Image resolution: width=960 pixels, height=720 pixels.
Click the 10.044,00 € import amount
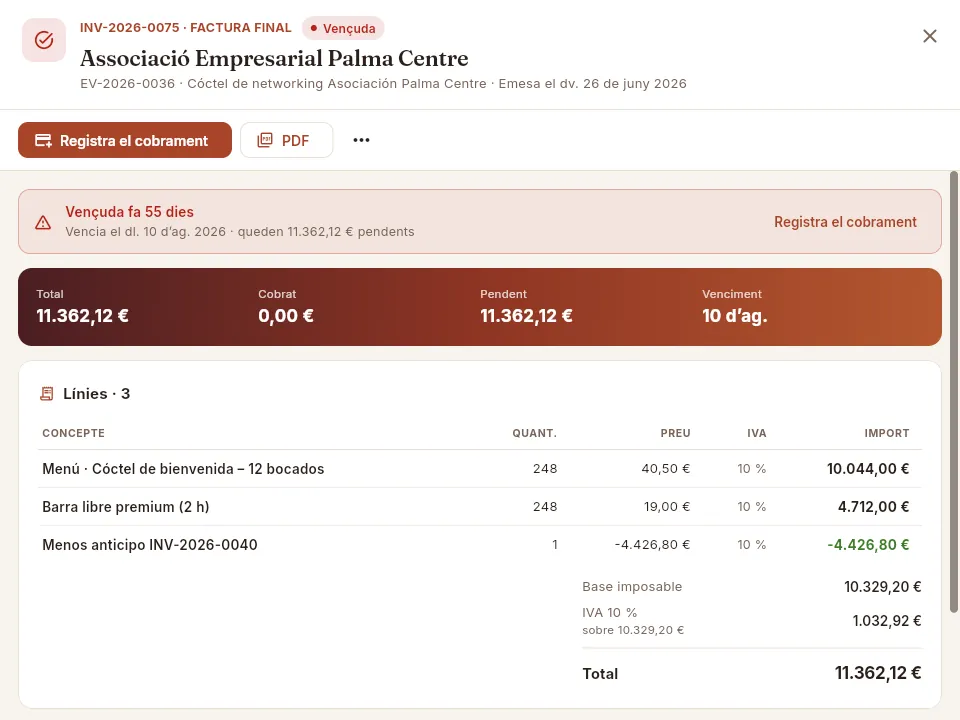pos(868,469)
